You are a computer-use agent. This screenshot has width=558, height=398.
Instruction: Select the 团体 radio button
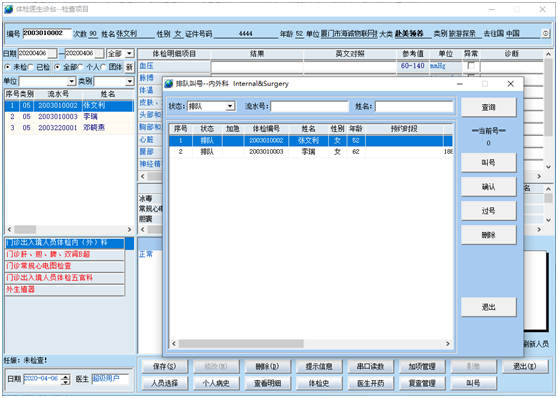[103, 67]
